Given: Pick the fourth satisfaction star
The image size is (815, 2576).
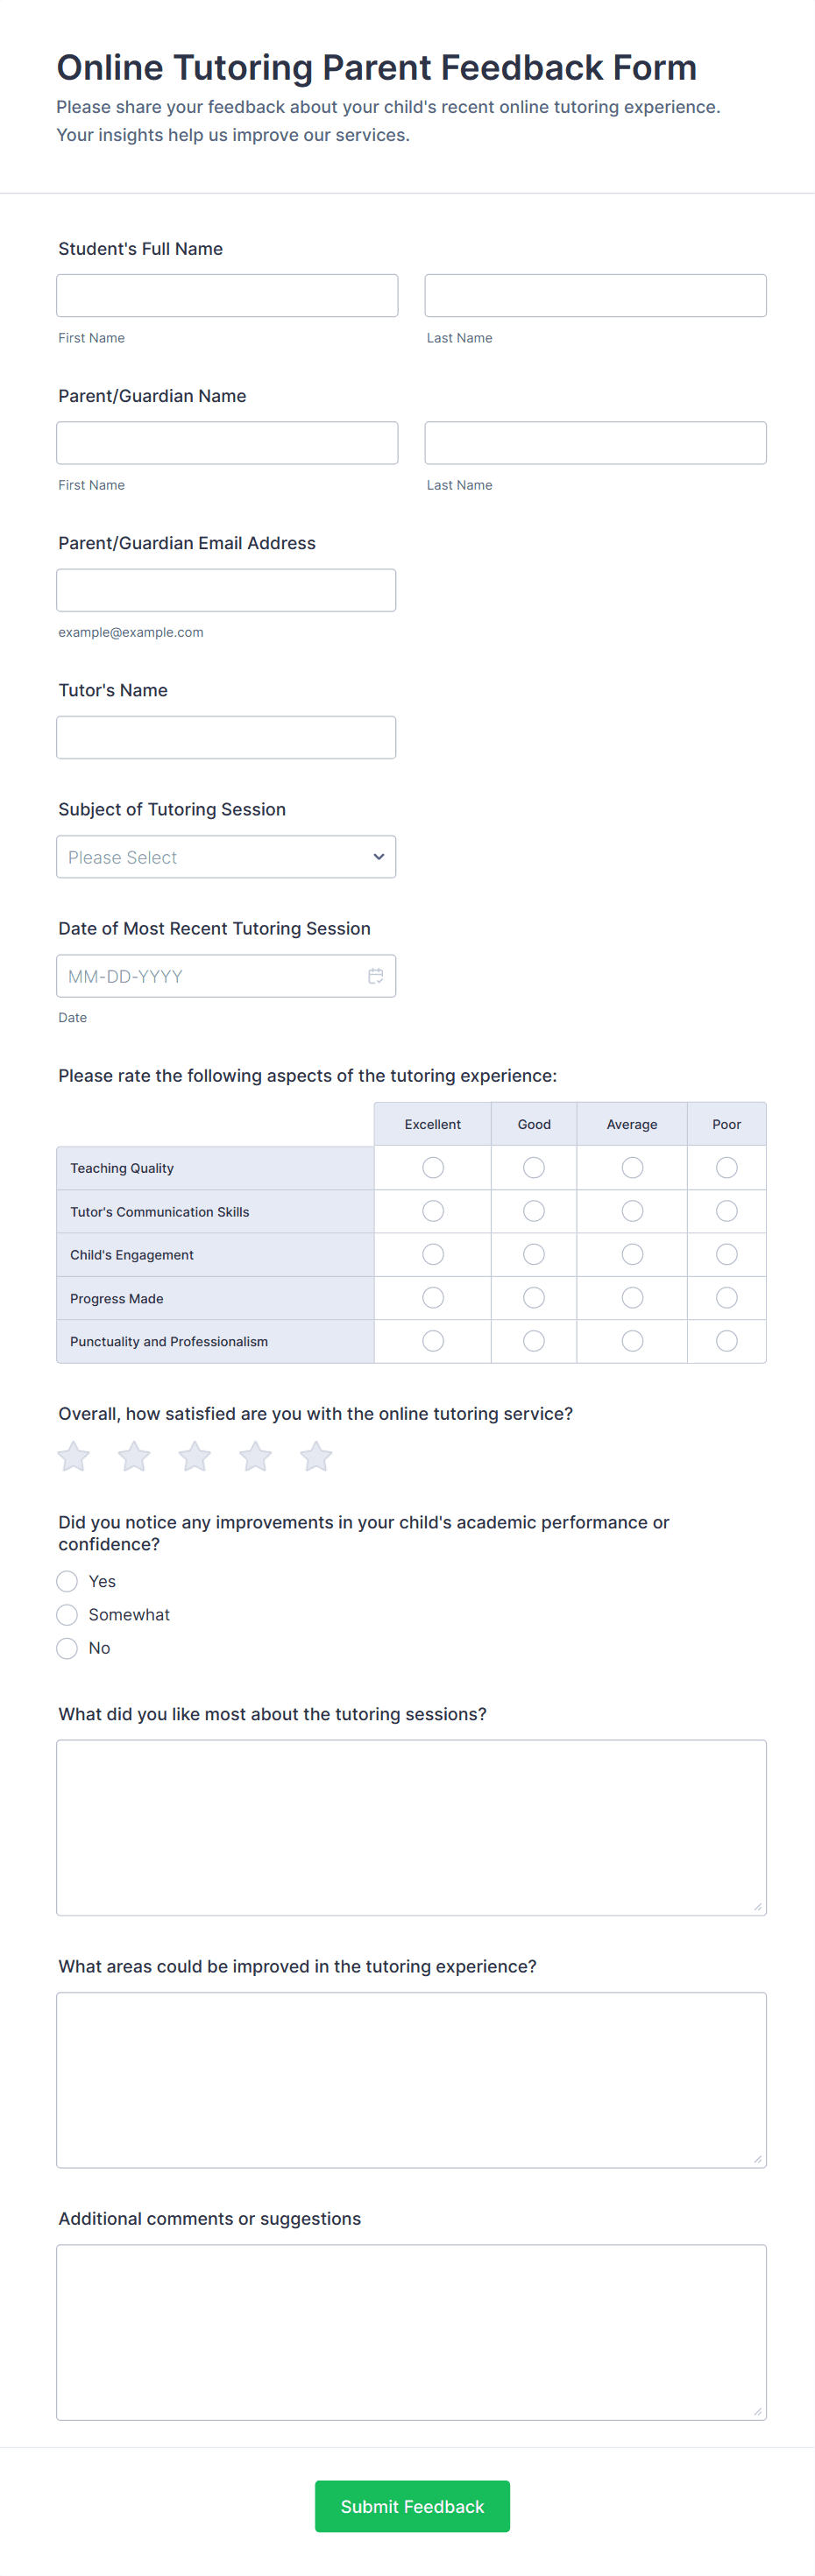Looking at the screenshot, I should (x=255, y=1456).
